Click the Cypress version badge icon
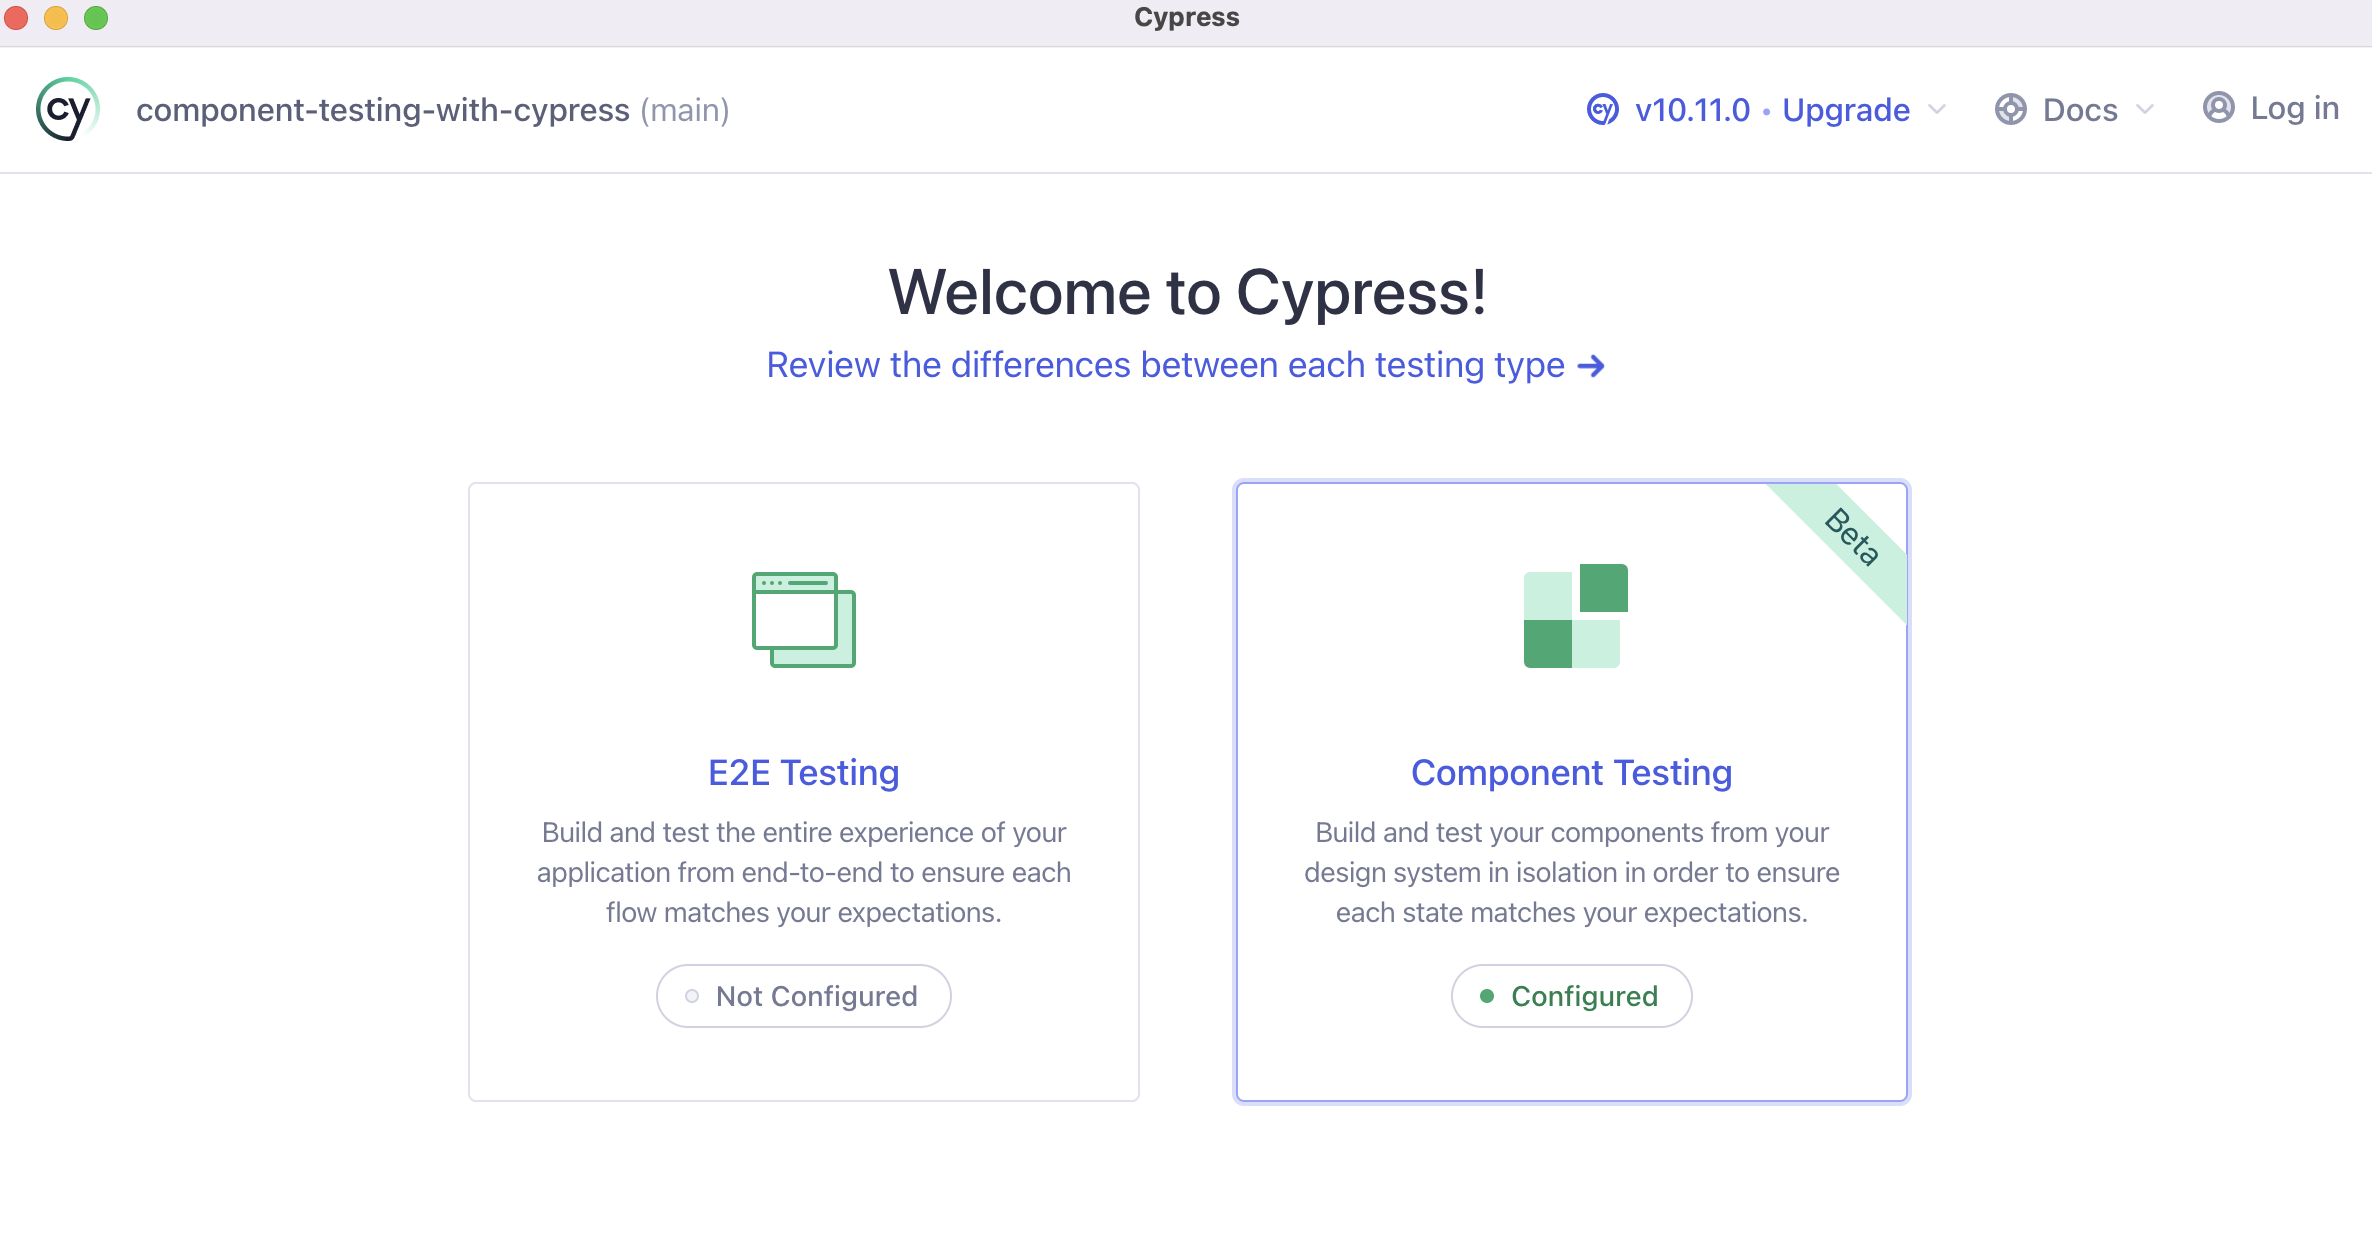2372x1244 pixels. 1602,109
